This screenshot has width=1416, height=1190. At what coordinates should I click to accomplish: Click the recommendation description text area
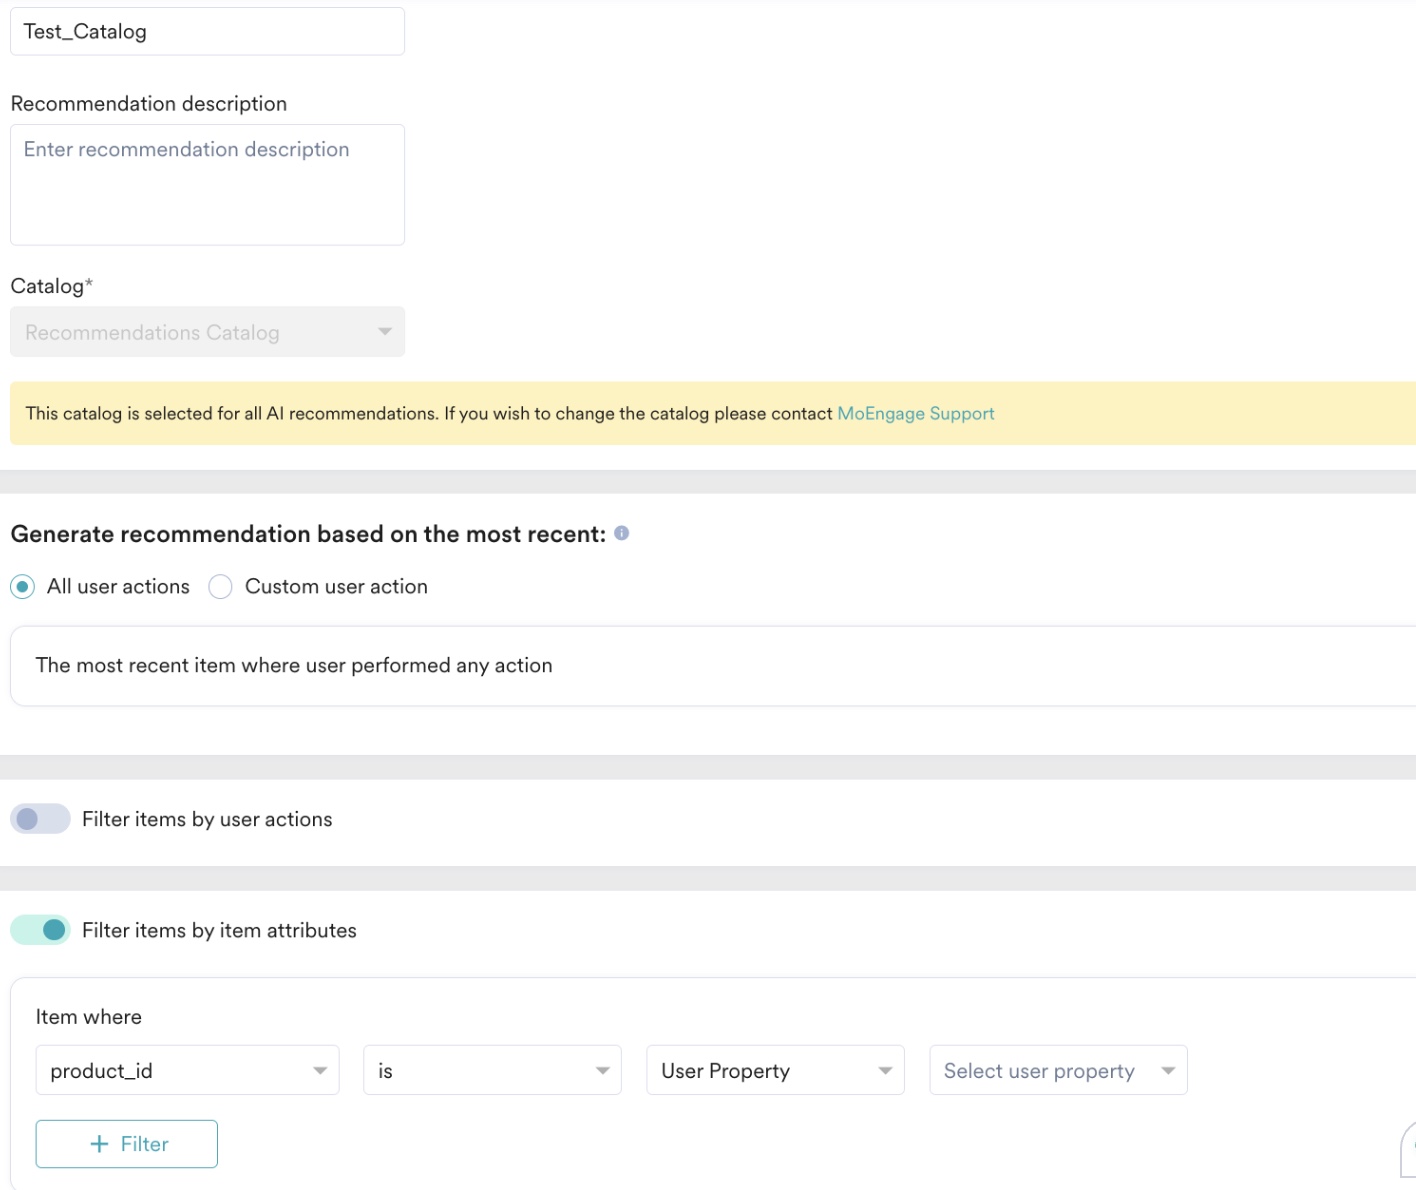(207, 185)
